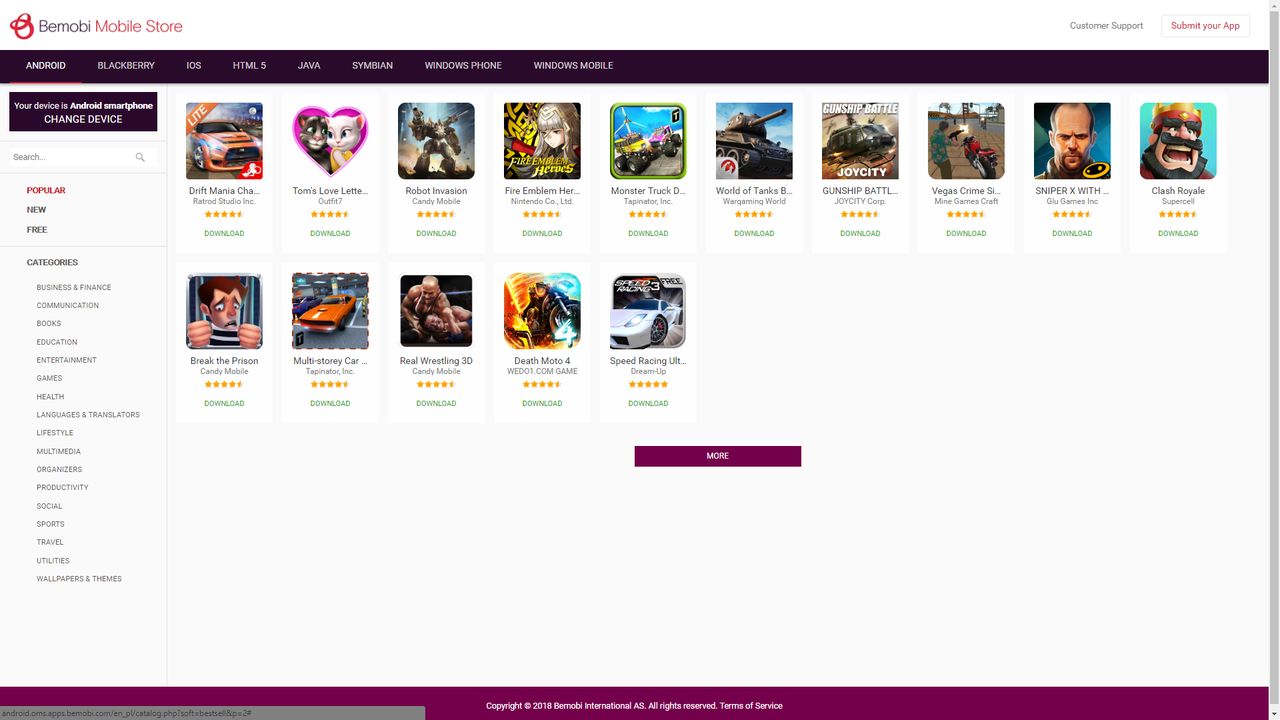Image resolution: width=1280 pixels, height=720 pixels.
Task: Open the Communication category
Action: point(68,306)
